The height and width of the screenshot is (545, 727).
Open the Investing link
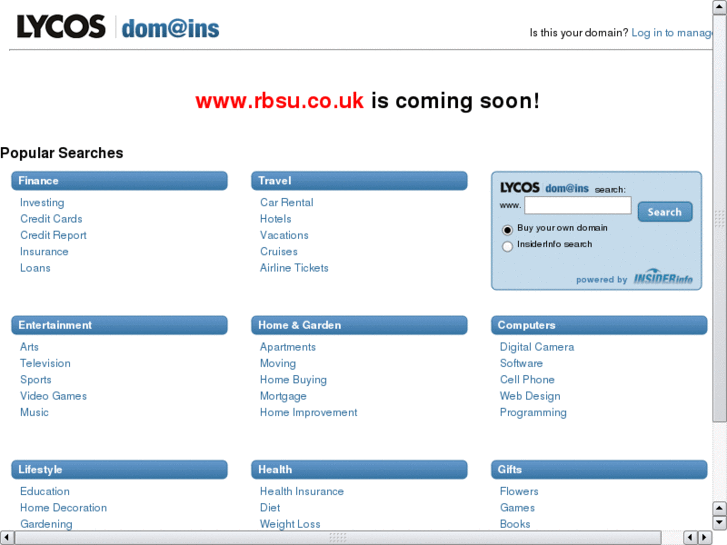point(42,203)
